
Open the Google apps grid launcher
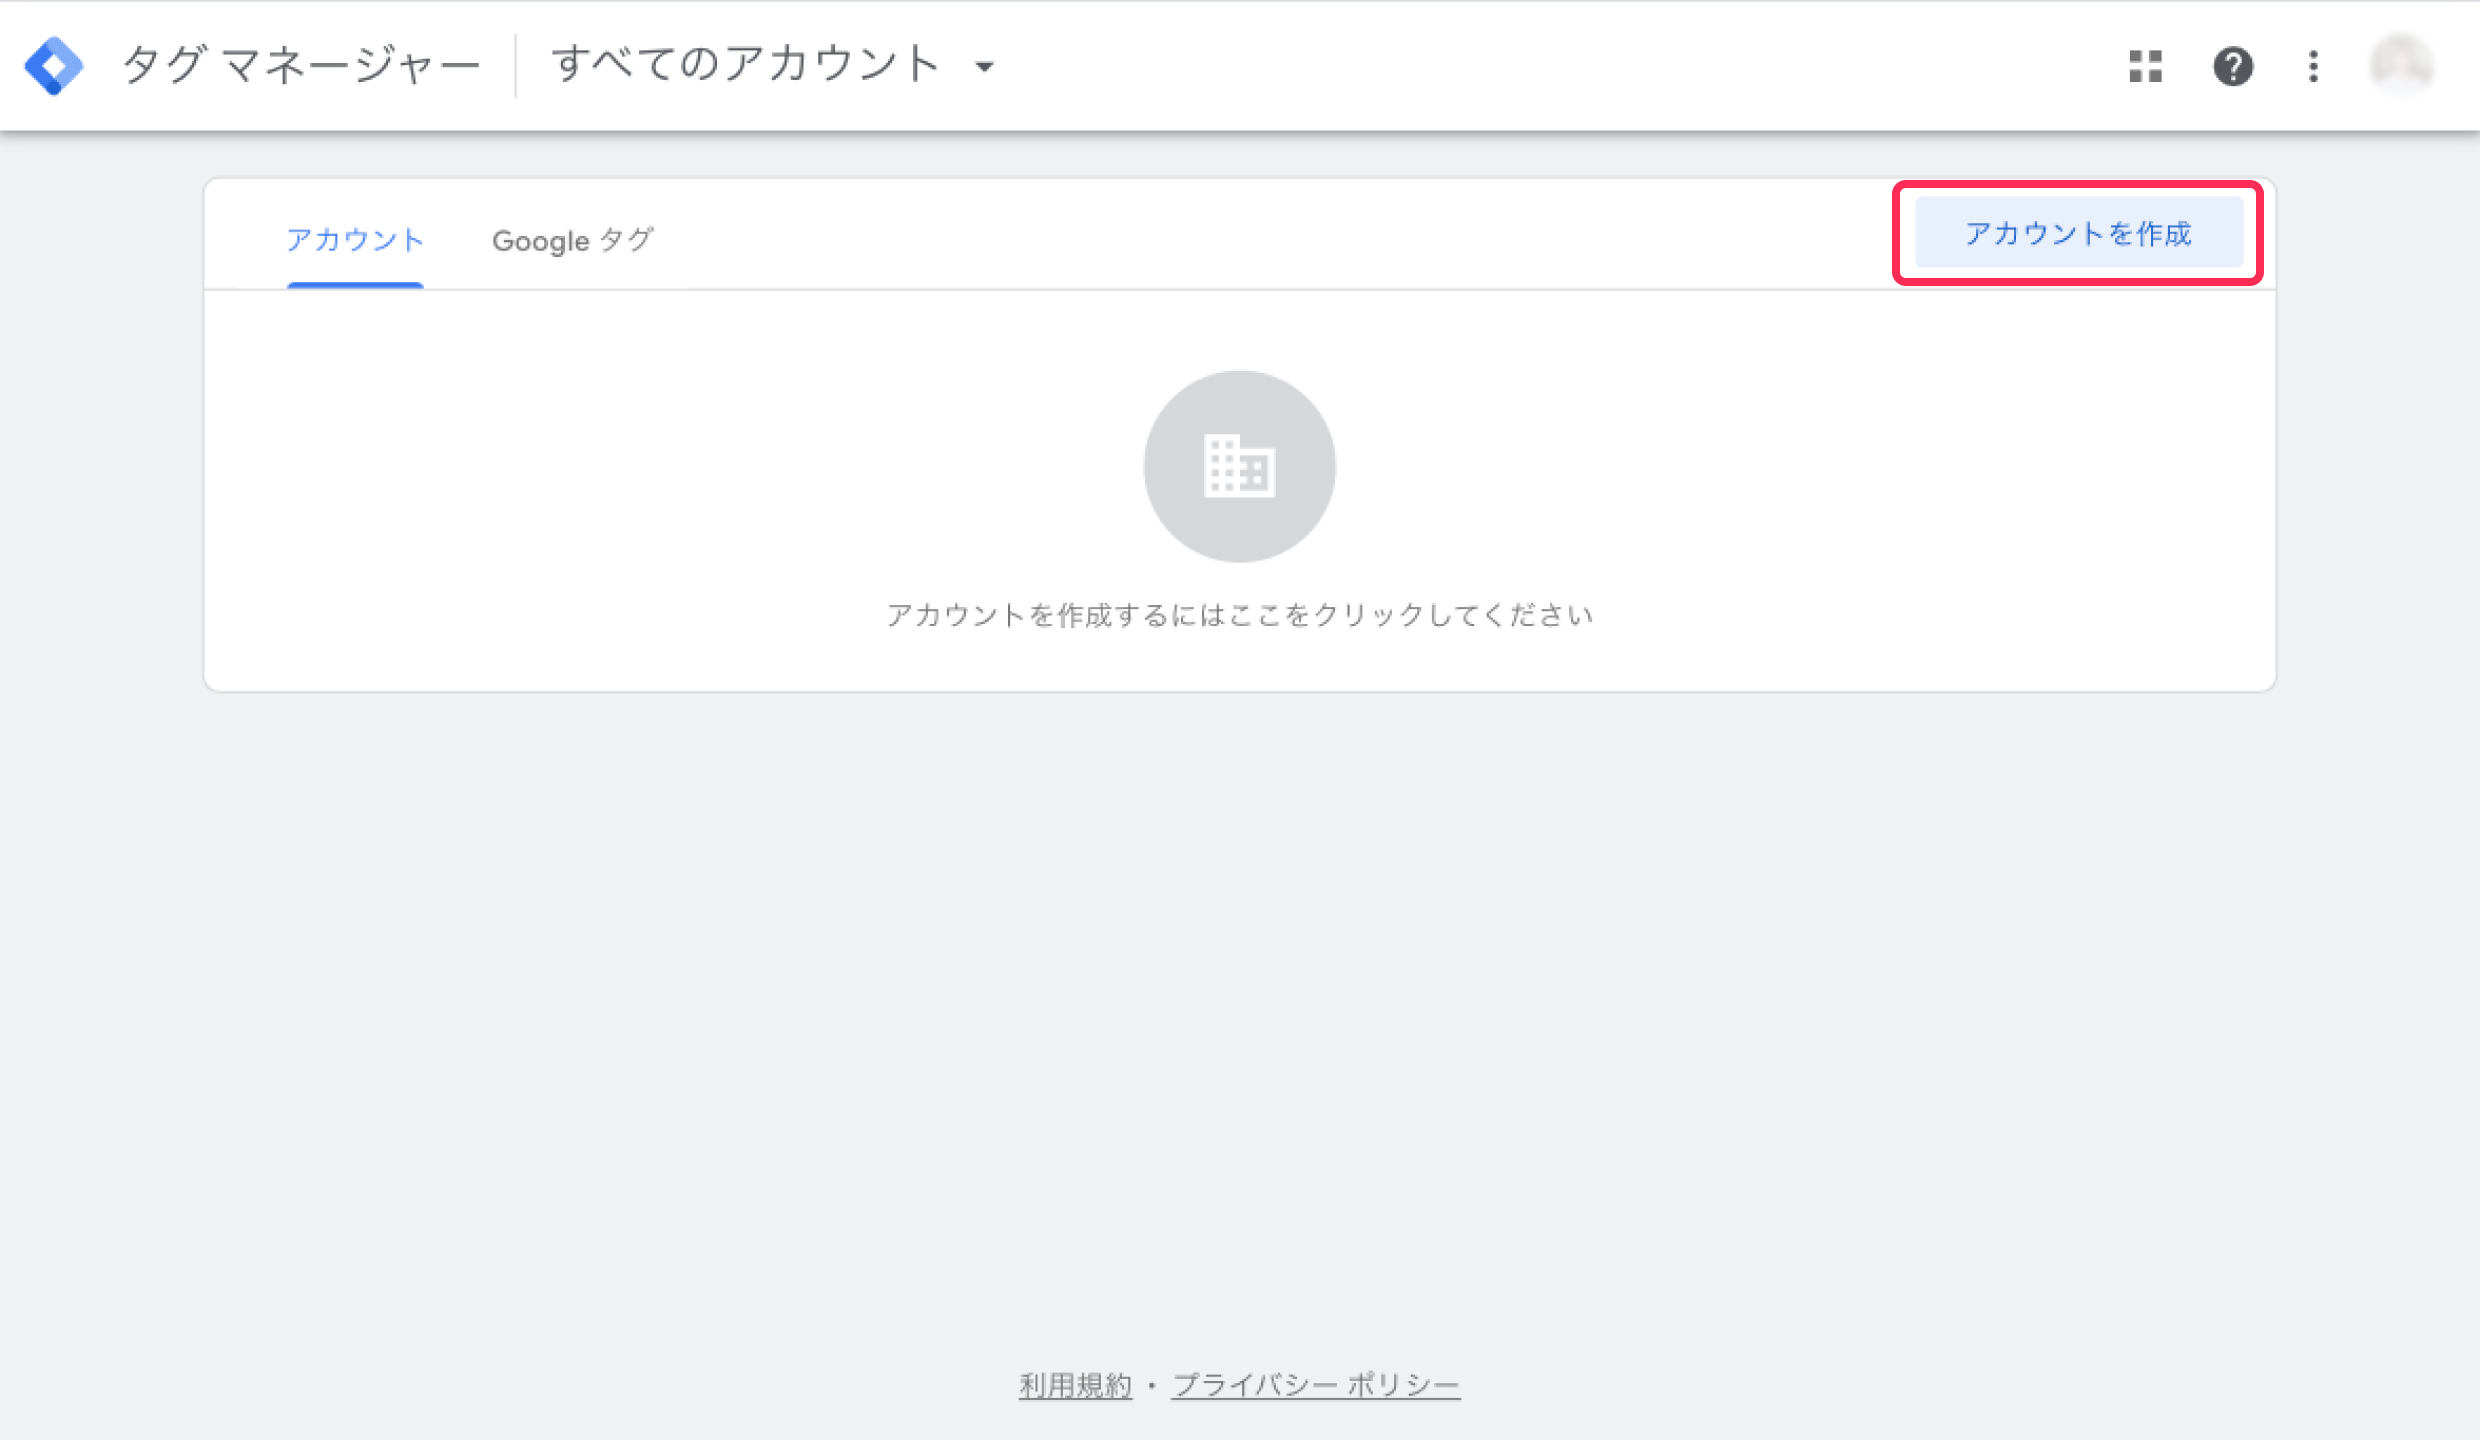click(2145, 66)
